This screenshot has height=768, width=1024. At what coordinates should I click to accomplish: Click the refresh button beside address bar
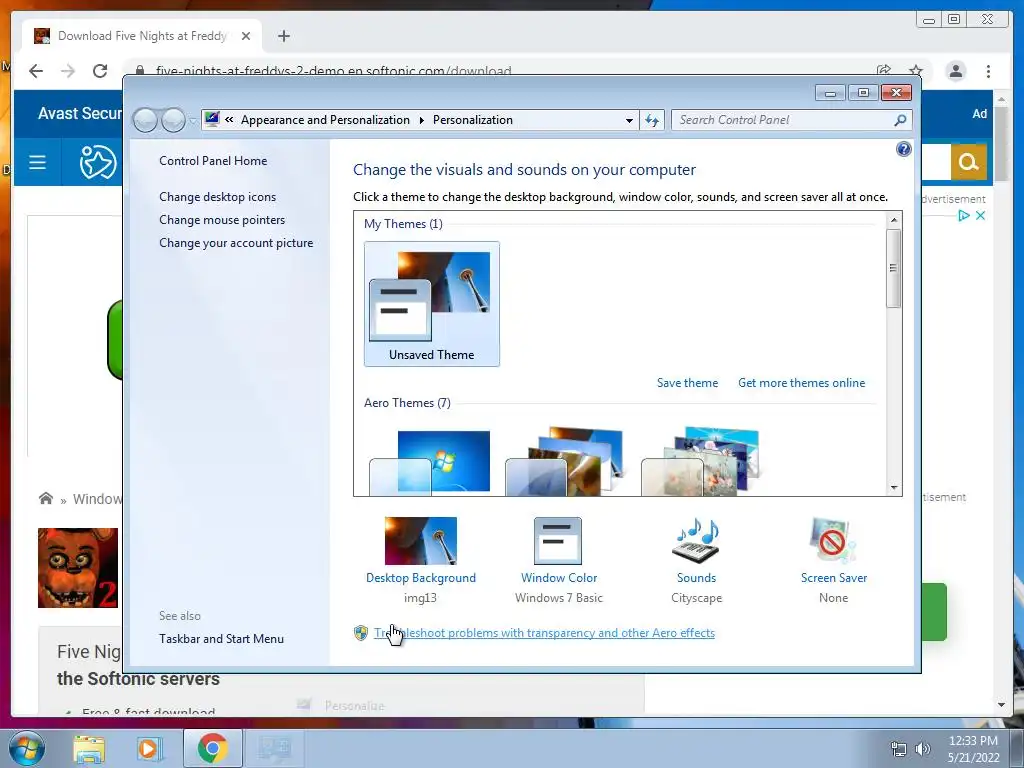[x=652, y=120]
